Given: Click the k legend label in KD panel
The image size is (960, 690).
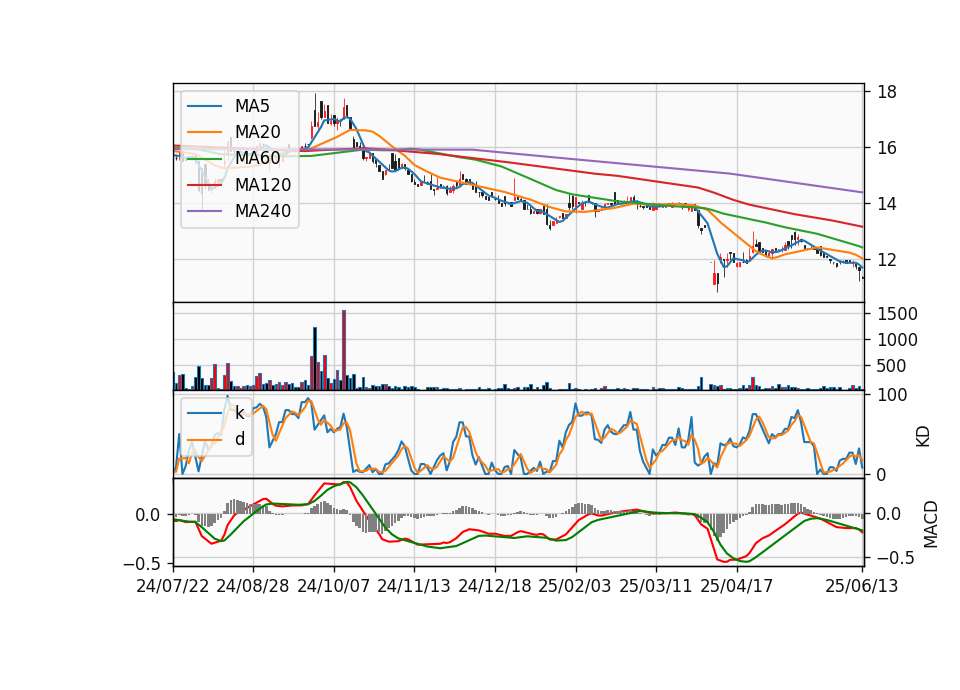Looking at the screenshot, I should [239, 413].
